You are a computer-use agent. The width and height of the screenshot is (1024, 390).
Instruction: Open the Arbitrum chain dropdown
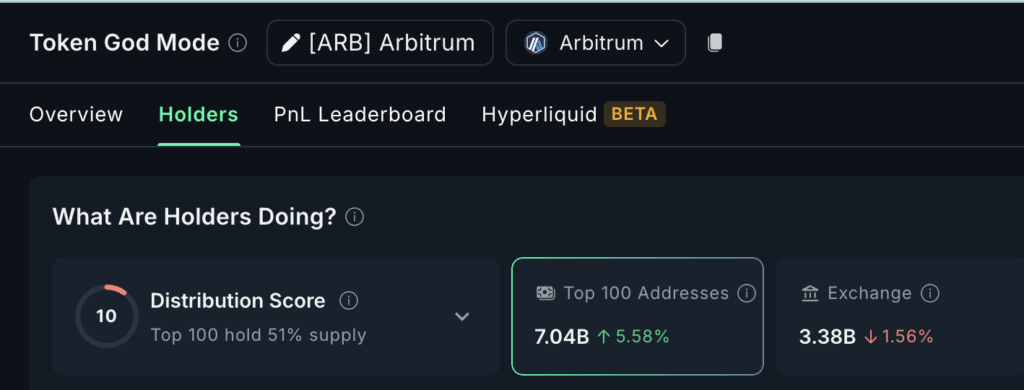[x=596, y=43]
